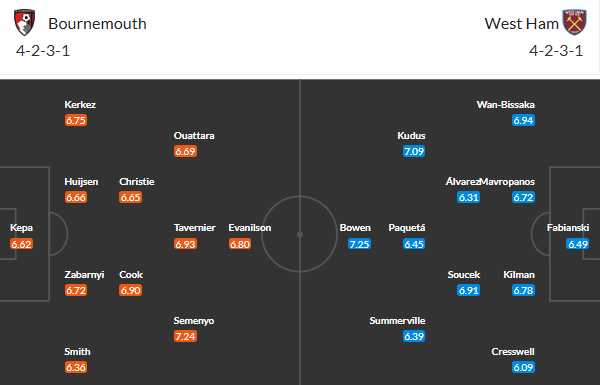
Task: Select Mavropanos player name
Action: (x=507, y=181)
